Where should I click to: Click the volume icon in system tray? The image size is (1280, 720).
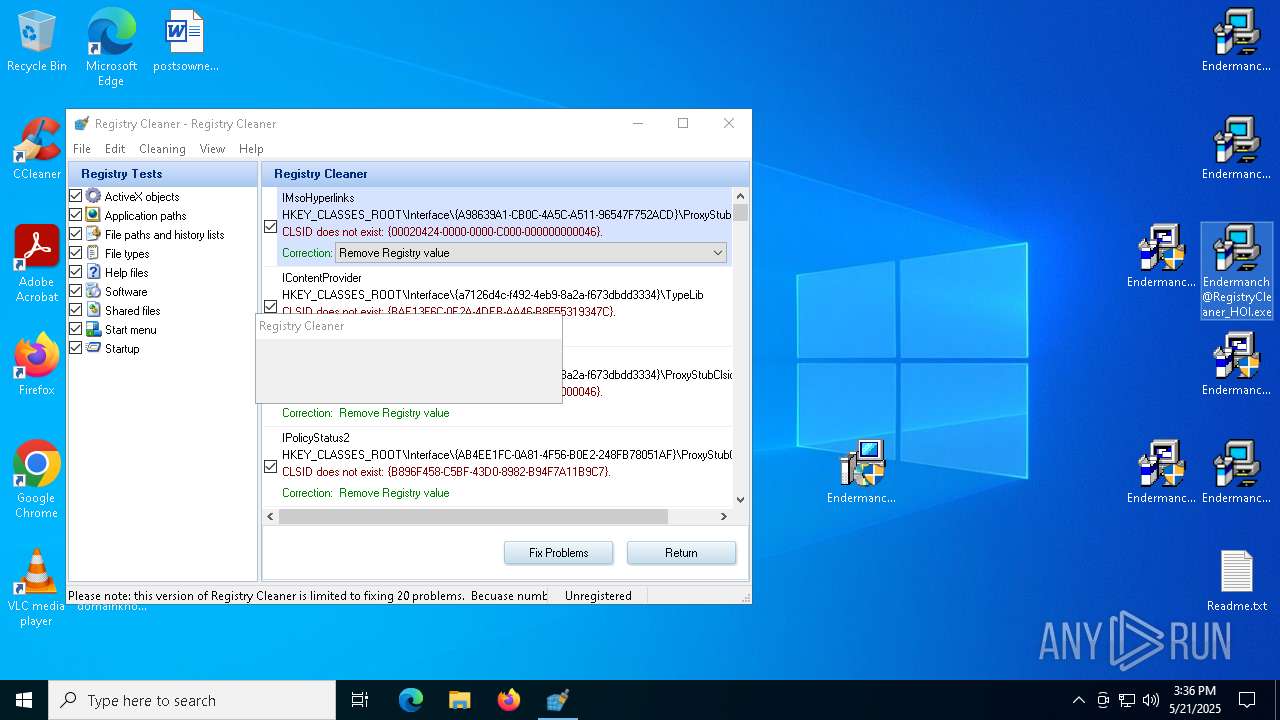(1151, 700)
